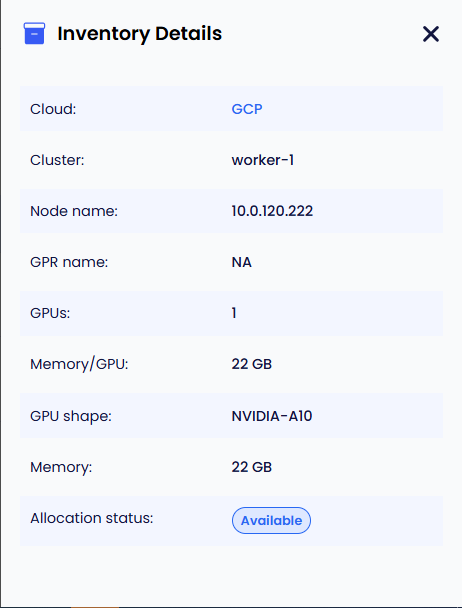
Task: Click the Inventory Details heading
Action: tap(140, 33)
